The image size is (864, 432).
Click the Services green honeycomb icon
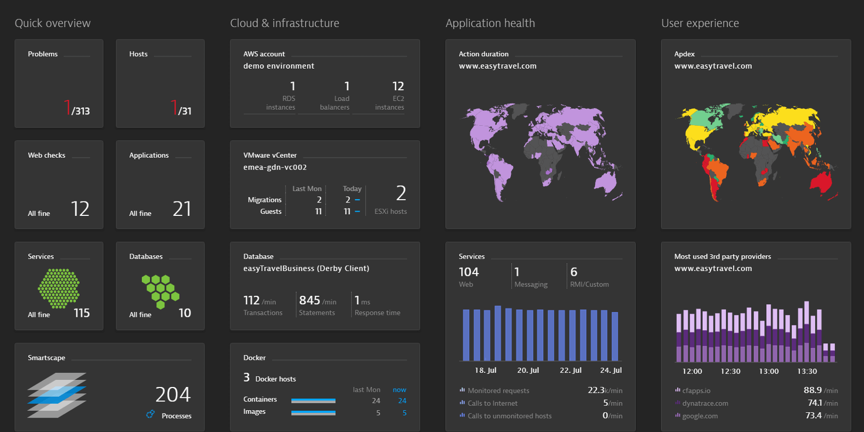coord(59,288)
